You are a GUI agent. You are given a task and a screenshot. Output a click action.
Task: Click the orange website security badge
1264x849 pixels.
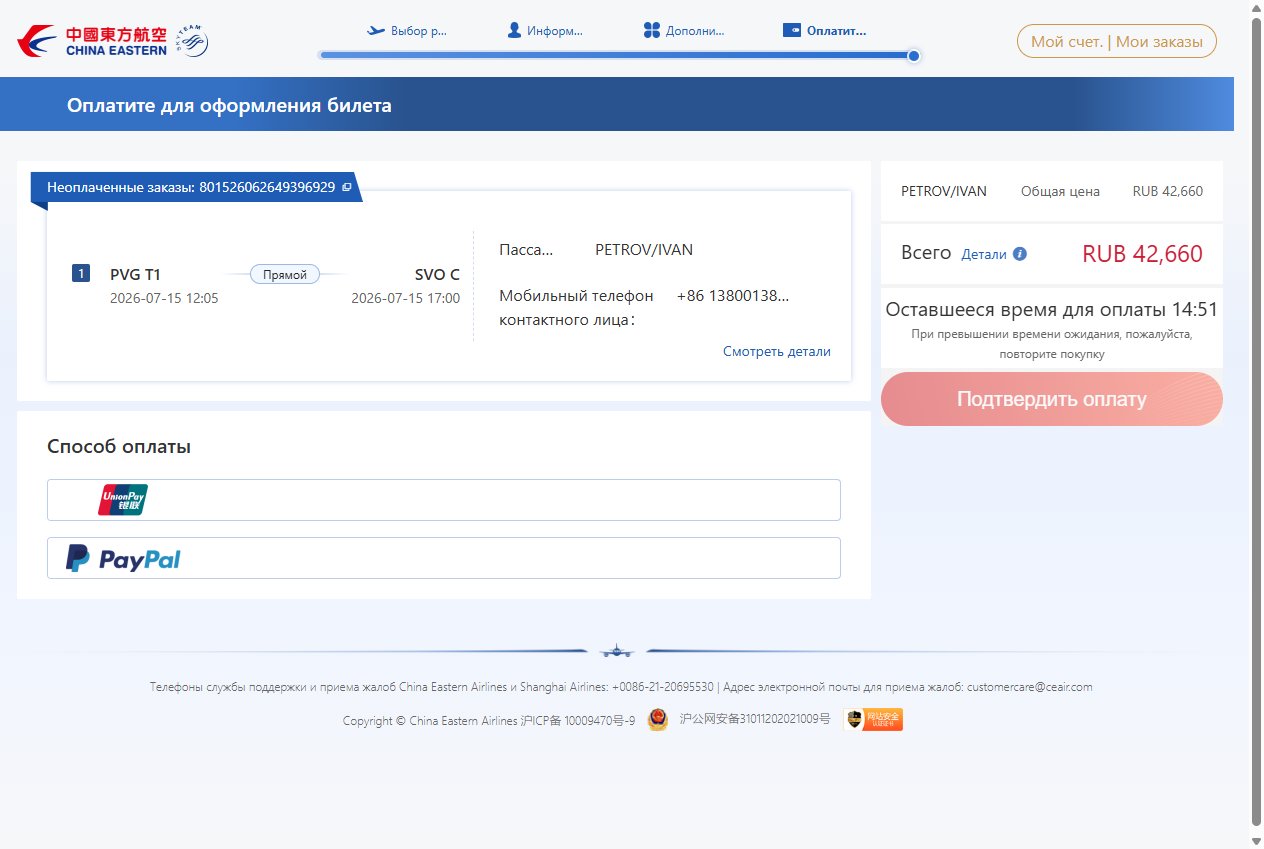tap(873, 719)
